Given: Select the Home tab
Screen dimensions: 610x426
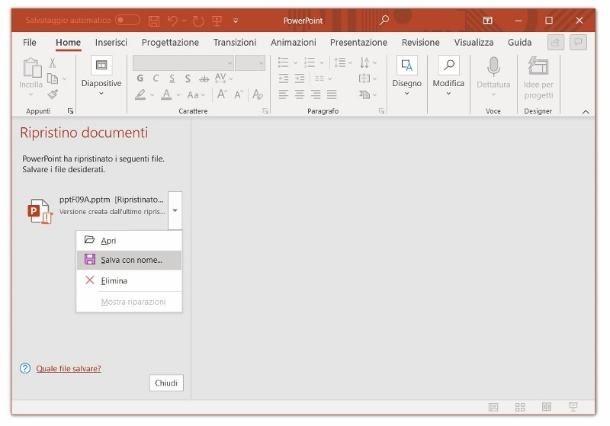Looking at the screenshot, I should pyautogui.click(x=68, y=42).
